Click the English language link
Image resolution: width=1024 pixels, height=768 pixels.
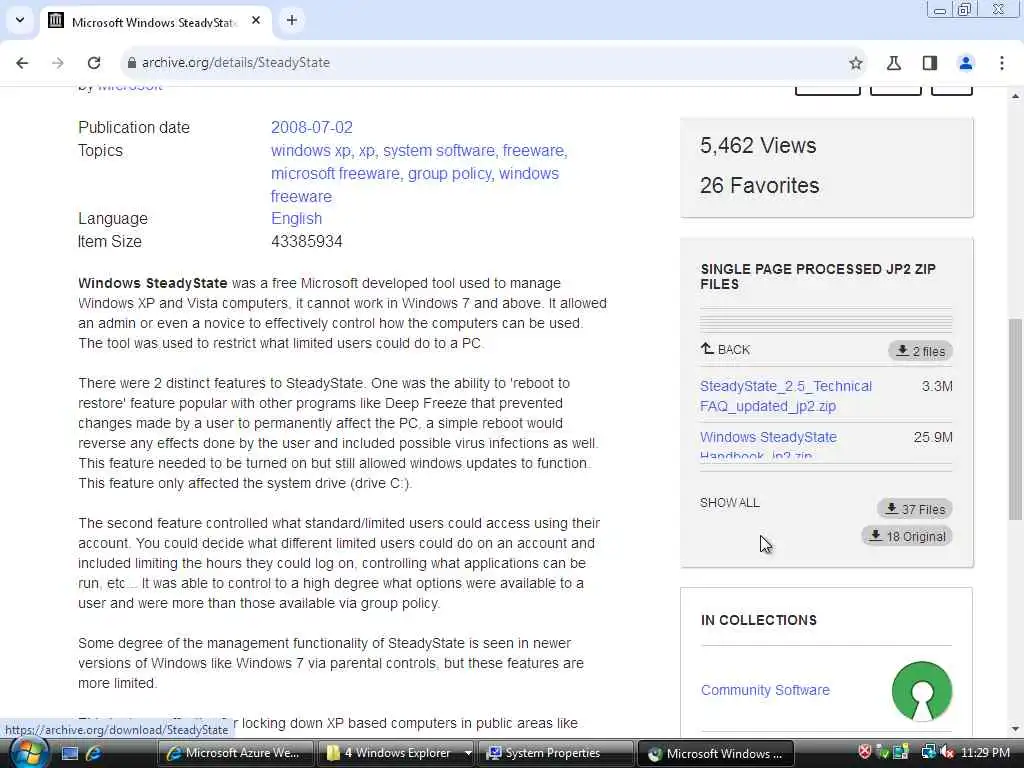(296, 218)
